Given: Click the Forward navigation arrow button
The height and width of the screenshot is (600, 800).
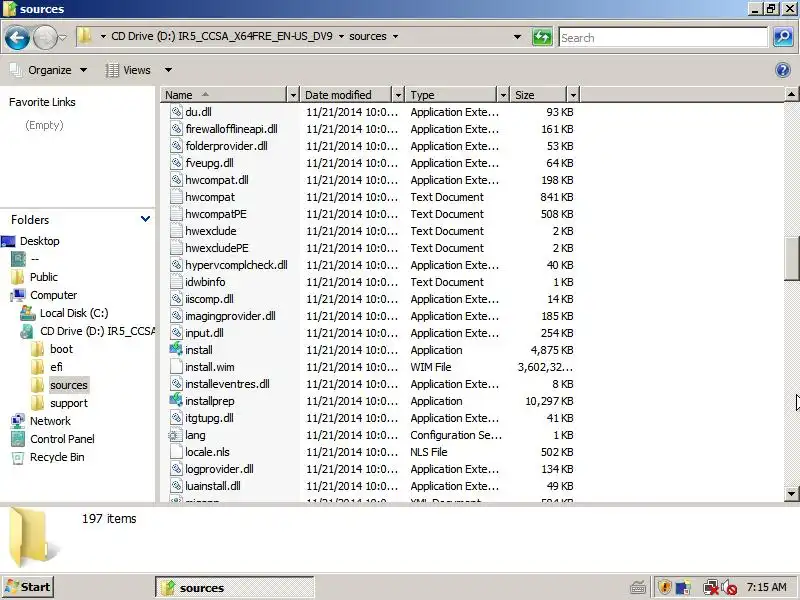Looking at the screenshot, I should 45,38.
